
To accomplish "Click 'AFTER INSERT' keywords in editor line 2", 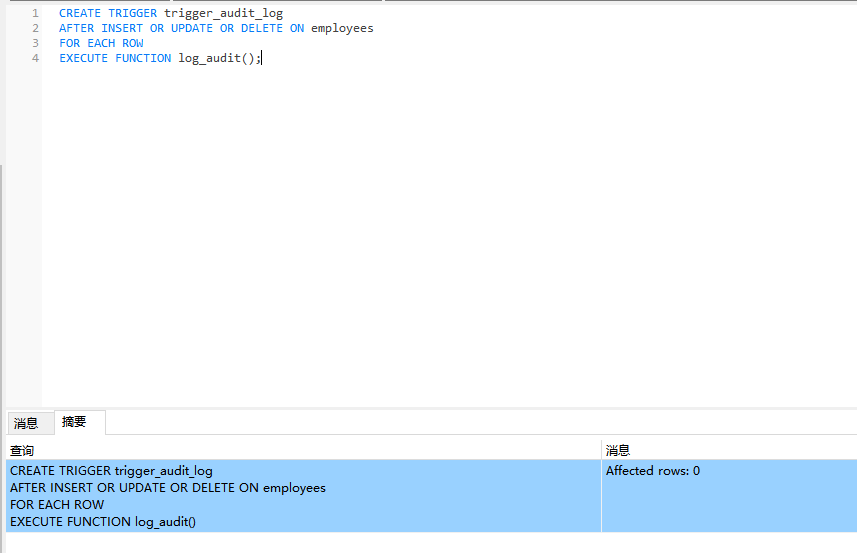I will coord(101,28).
